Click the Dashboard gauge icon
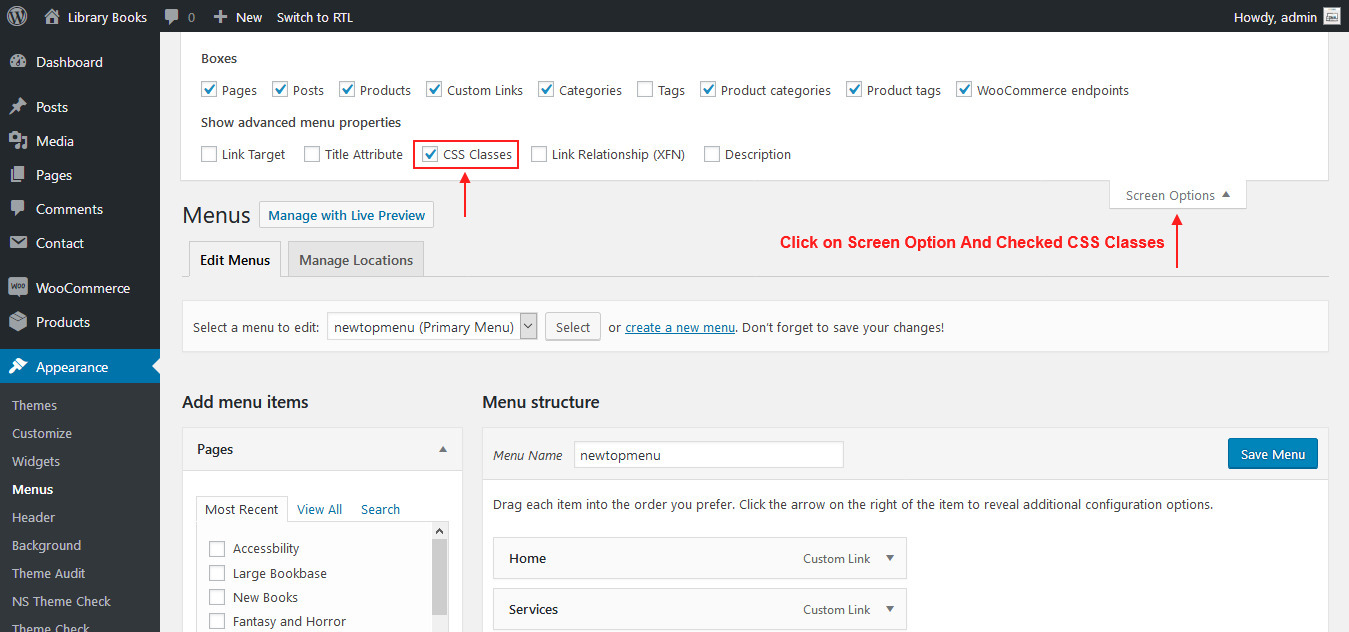Image resolution: width=1349 pixels, height=632 pixels. click(18, 62)
